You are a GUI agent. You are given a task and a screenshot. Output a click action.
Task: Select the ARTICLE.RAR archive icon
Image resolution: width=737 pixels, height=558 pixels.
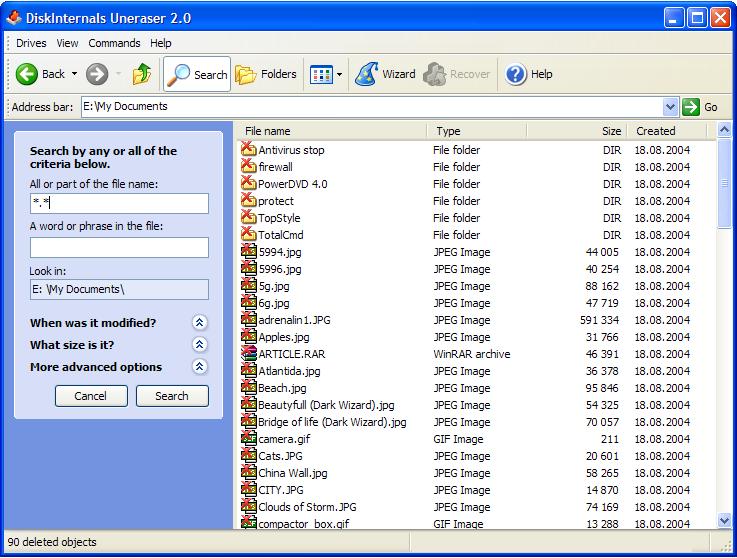[248, 354]
